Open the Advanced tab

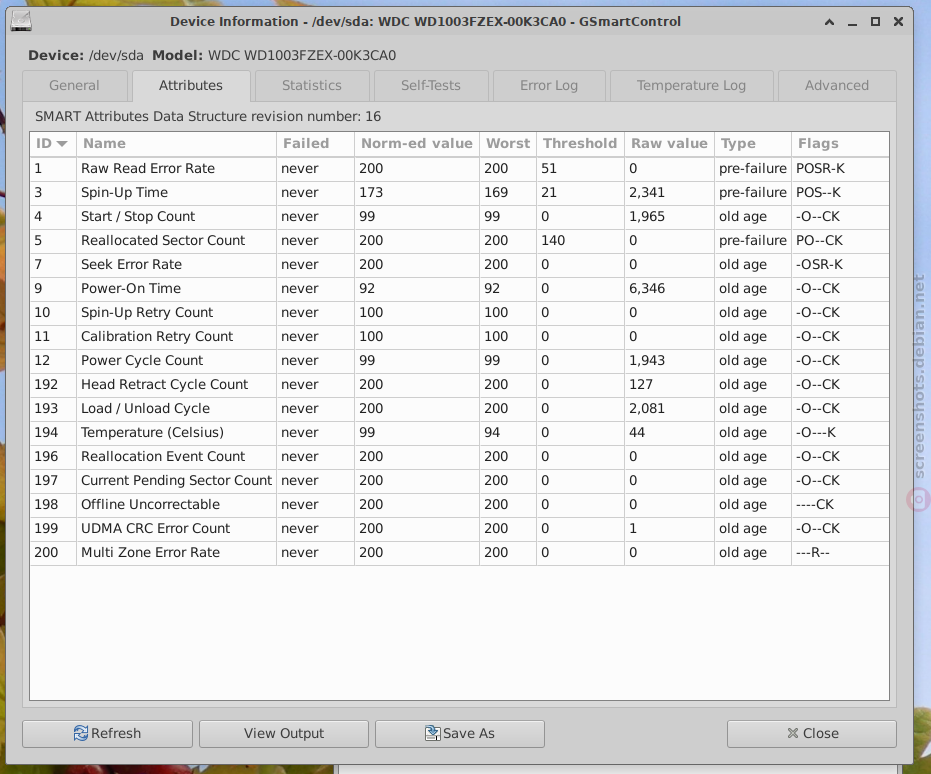(837, 85)
